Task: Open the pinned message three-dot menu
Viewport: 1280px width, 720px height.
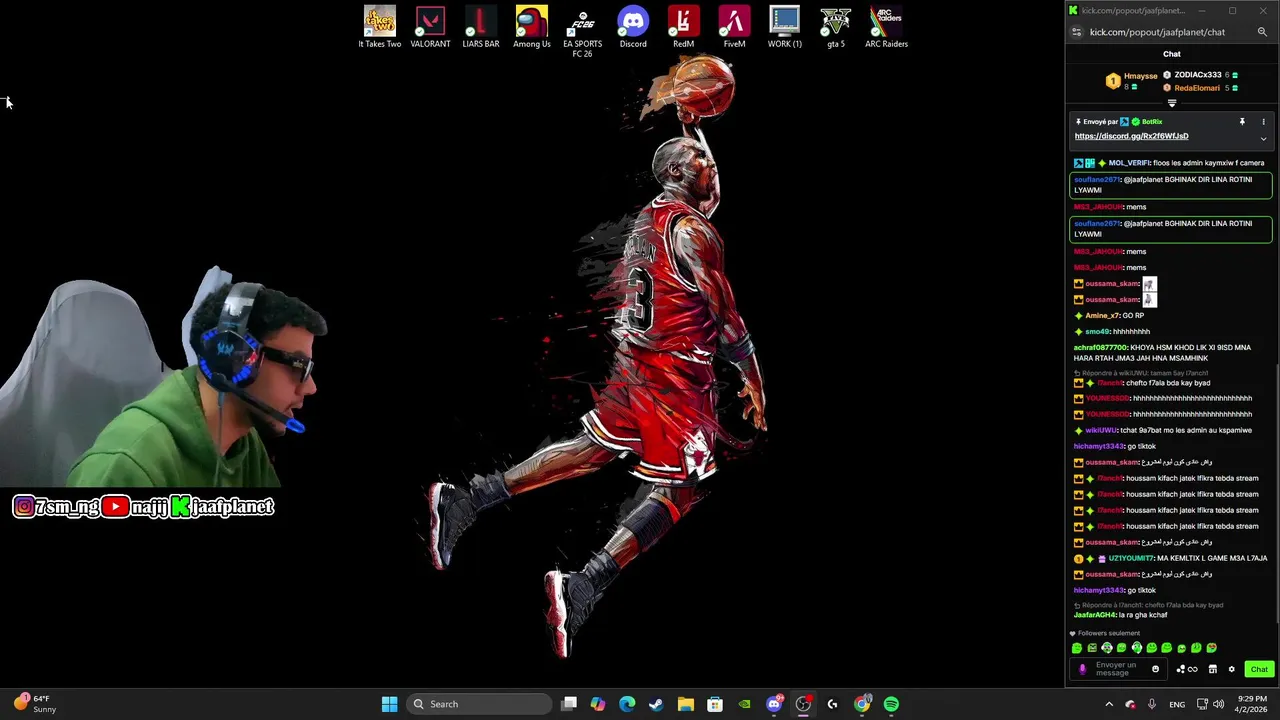Action: click(x=1263, y=122)
